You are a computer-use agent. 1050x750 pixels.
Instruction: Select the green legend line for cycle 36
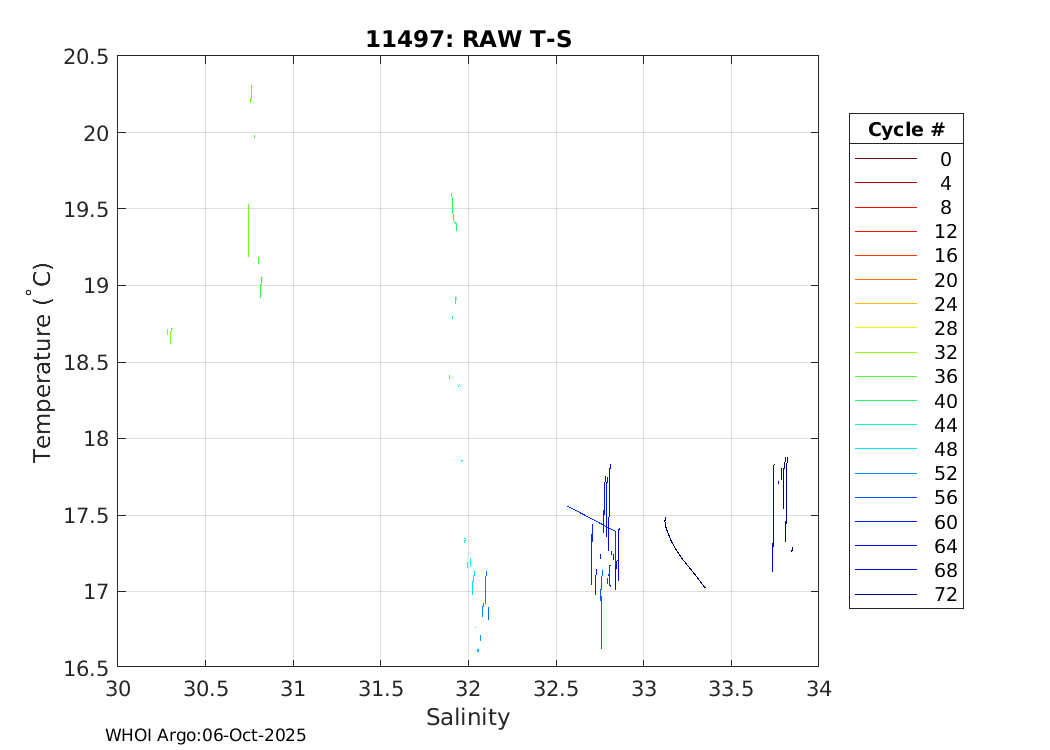[x=885, y=377]
